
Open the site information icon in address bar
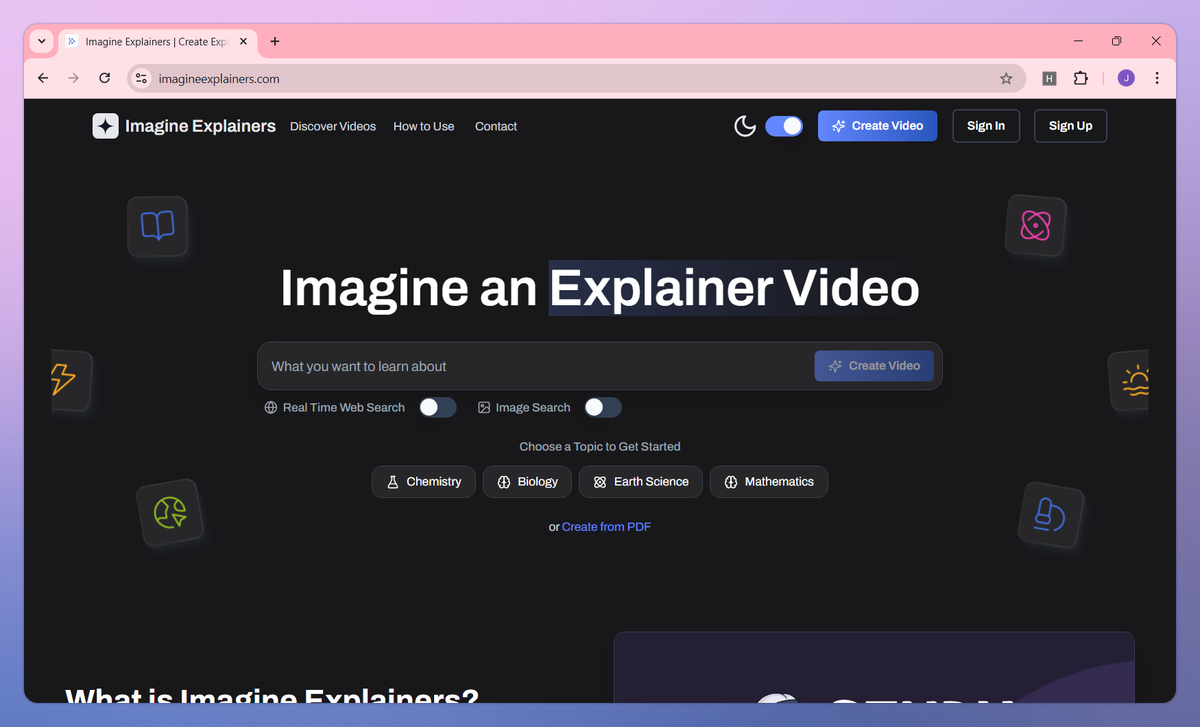(141, 78)
